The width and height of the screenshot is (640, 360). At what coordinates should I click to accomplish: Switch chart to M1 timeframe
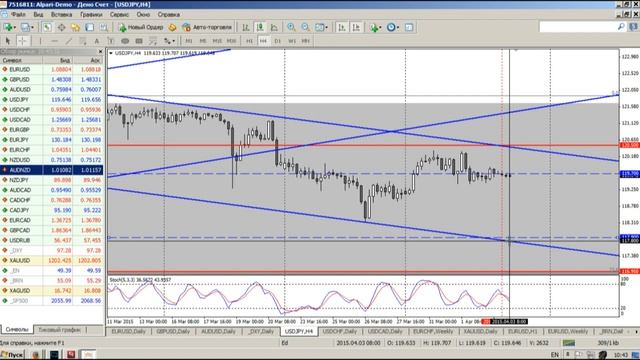(x=189, y=41)
